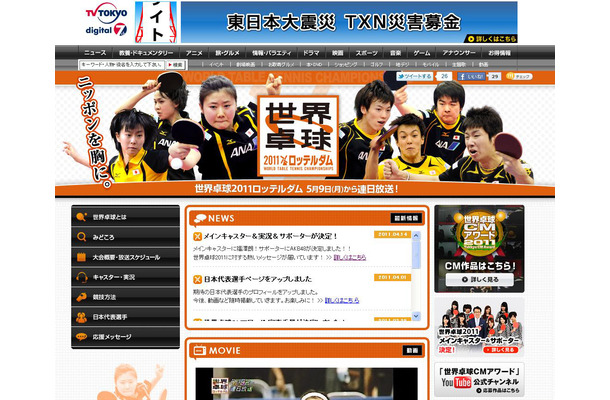Image resolution: width=610 pixels, height=400 pixels.
Task: Click 詳しくはこちら under the main caster news
Action: tap(350, 257)
